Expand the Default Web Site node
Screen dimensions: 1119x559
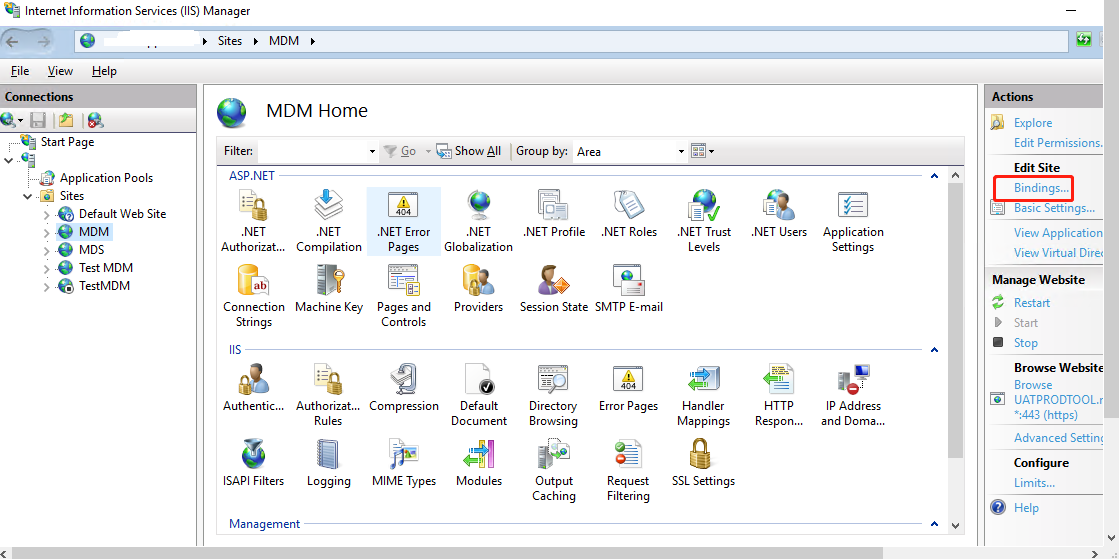(x=46, y=214)
